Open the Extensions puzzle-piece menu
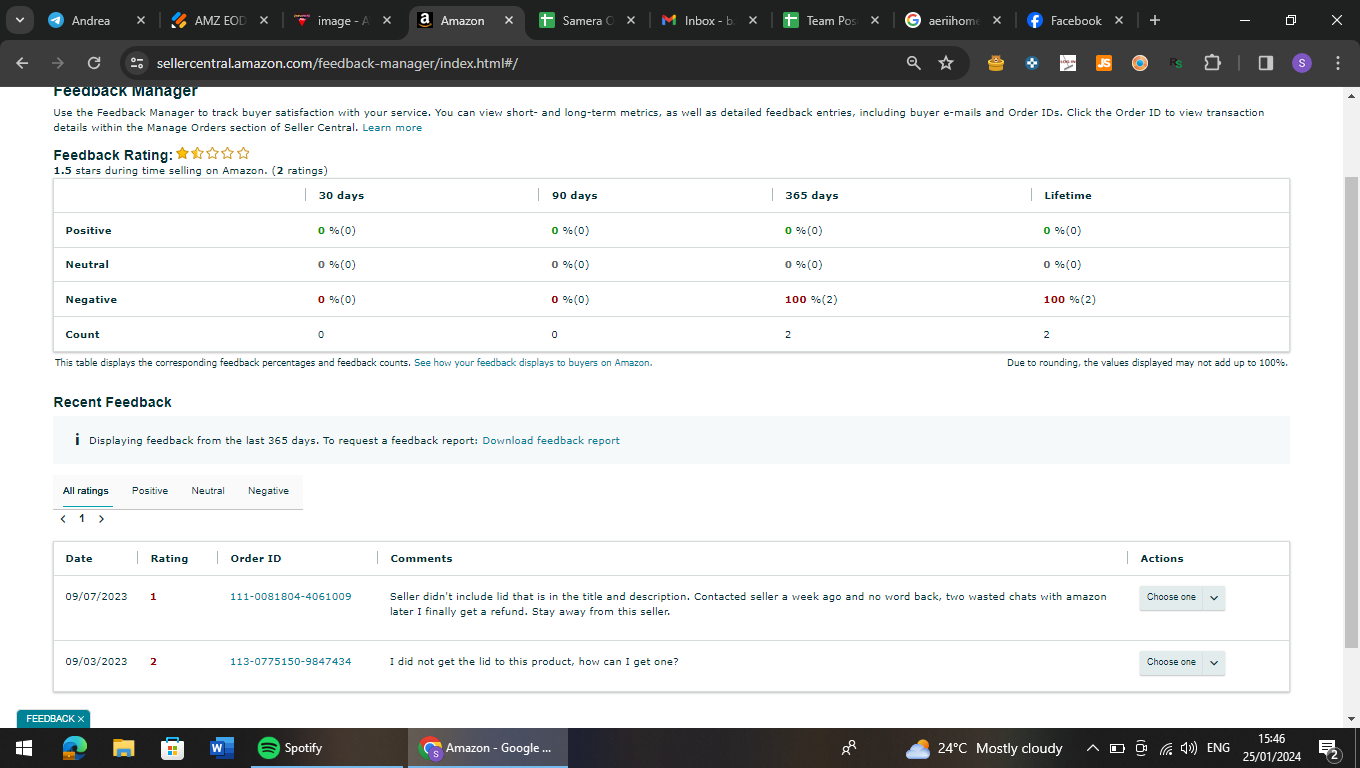 1212,63
